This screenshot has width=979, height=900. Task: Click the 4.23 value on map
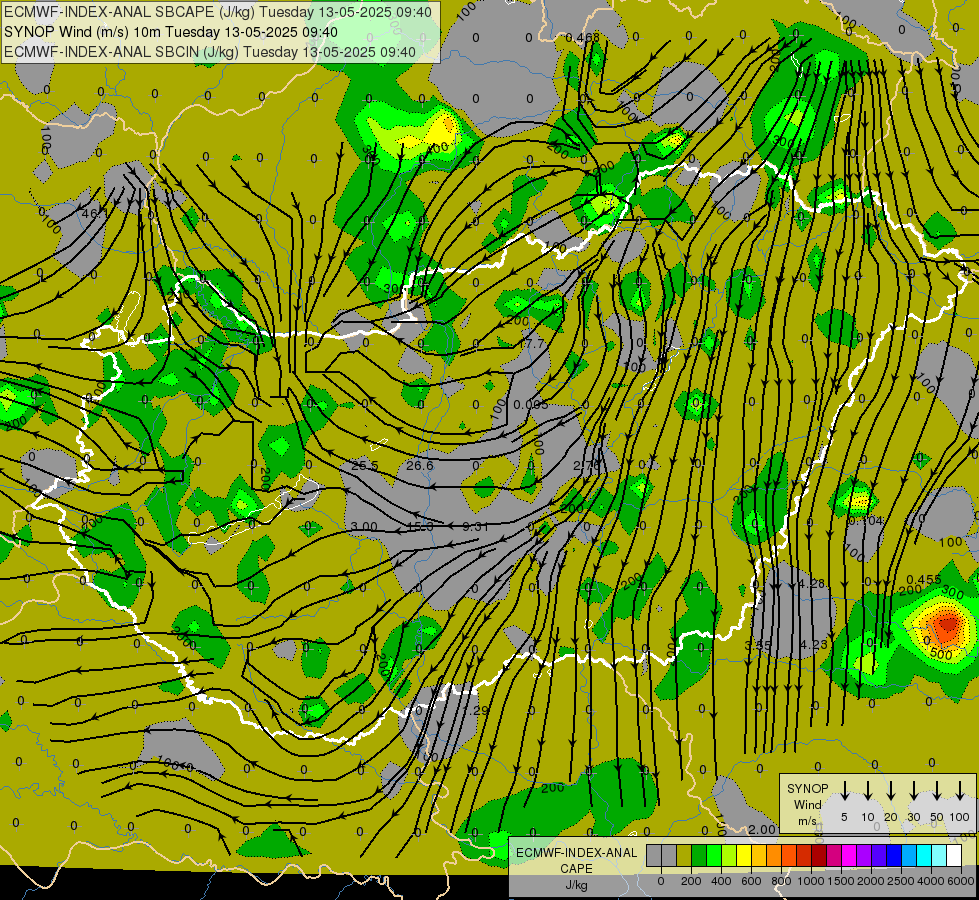click(814, 645)
